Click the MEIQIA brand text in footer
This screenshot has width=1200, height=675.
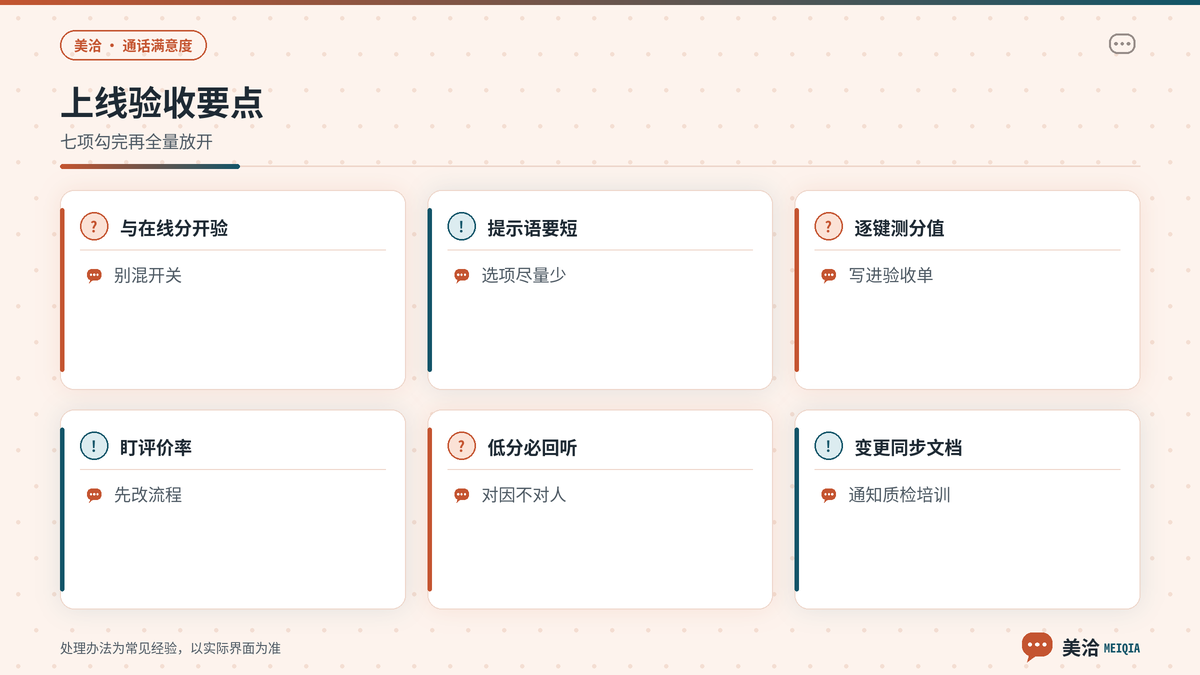tap(1121, 648)
